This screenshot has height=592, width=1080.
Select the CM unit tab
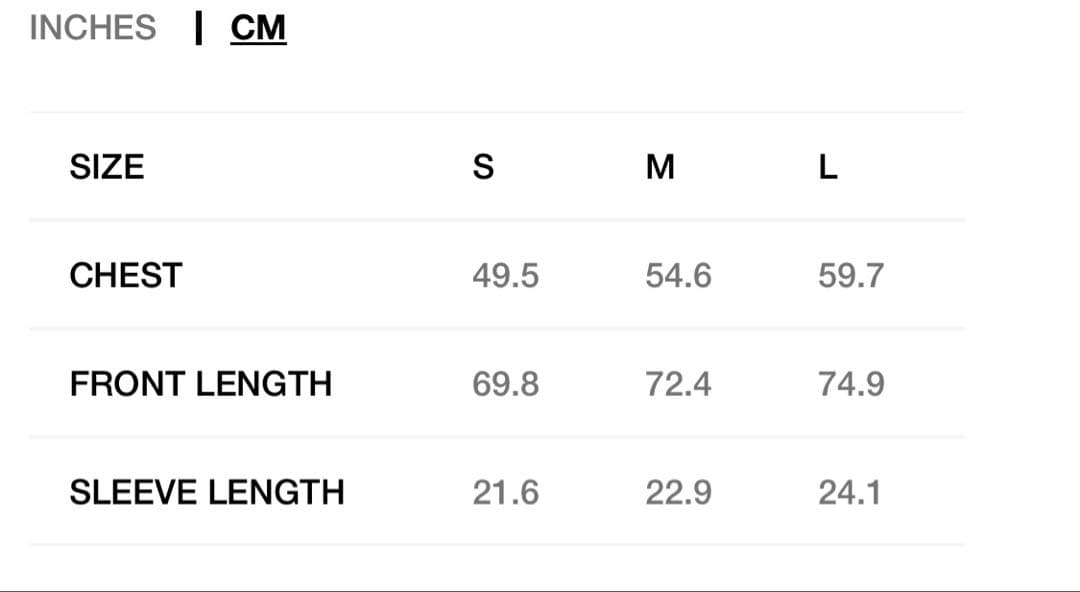coord(258,28)
